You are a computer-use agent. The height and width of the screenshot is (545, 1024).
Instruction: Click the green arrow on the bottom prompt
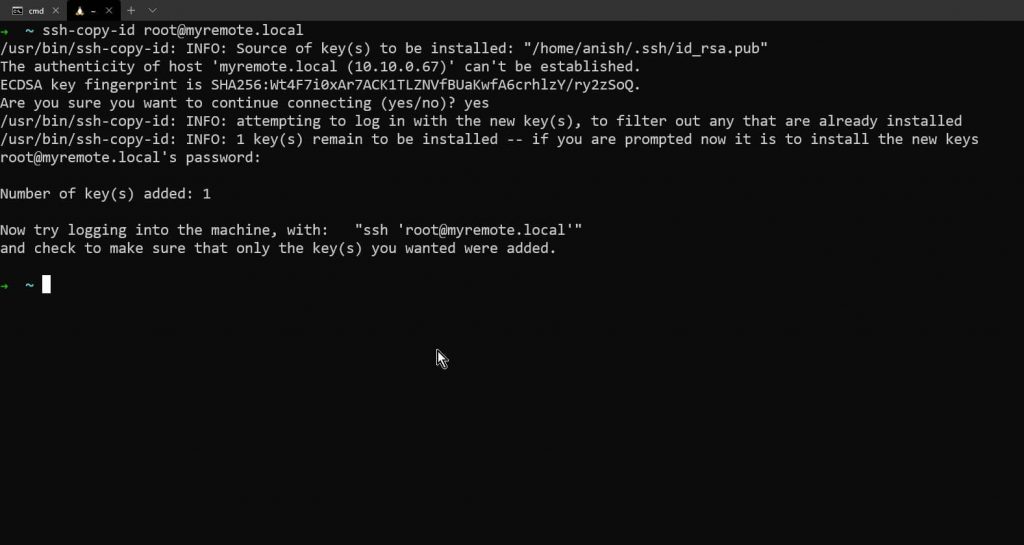point(5,286)
